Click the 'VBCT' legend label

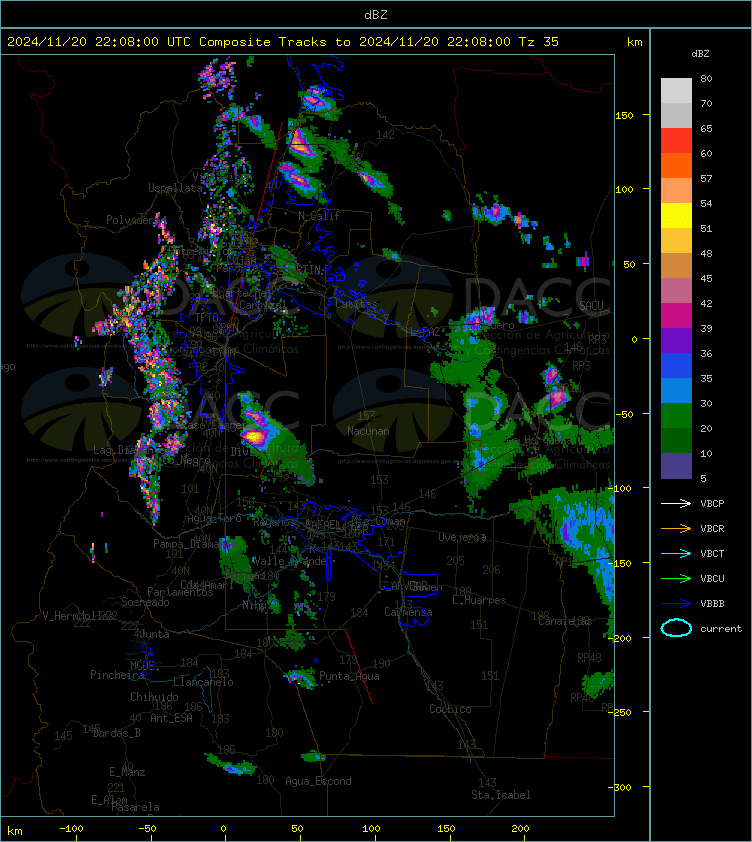[x=712, y=554]
